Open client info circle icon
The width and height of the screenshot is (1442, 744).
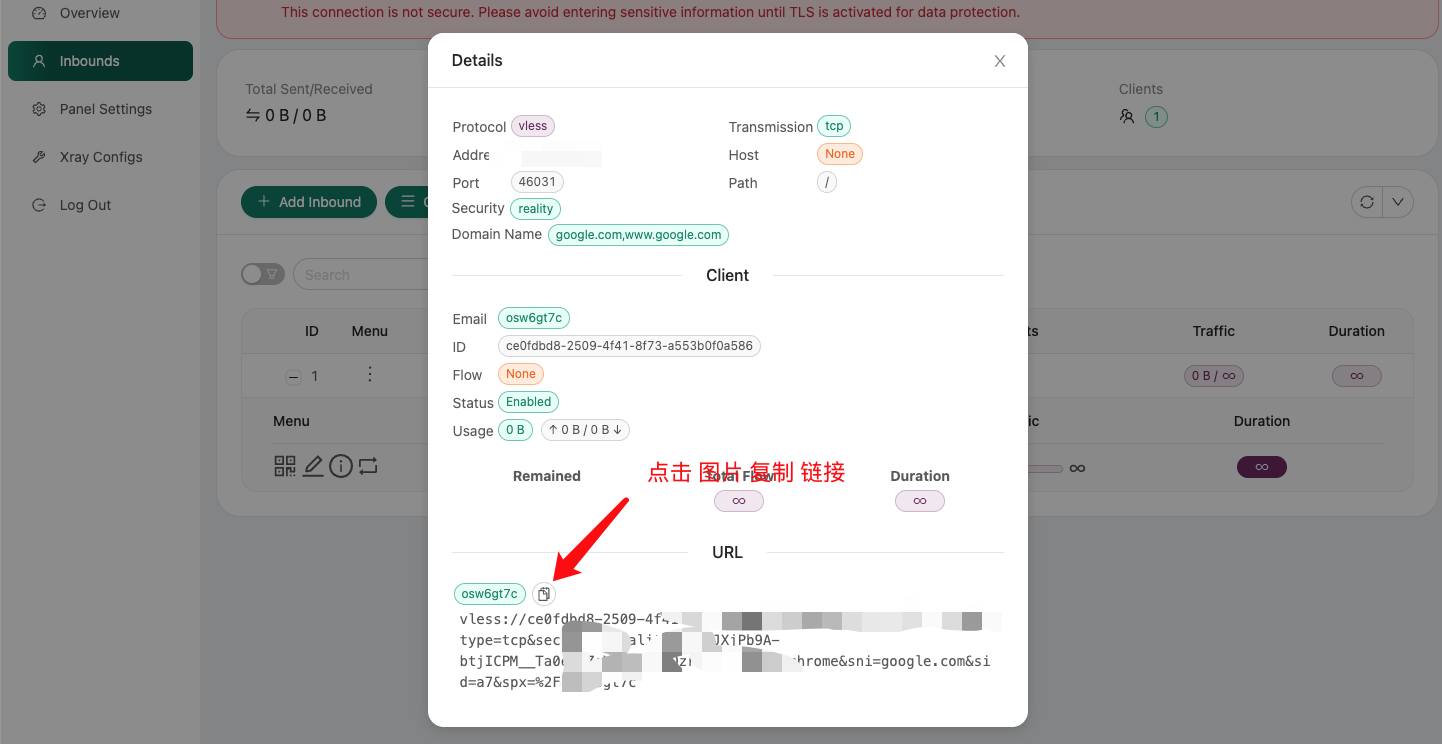tap(341, 466)
